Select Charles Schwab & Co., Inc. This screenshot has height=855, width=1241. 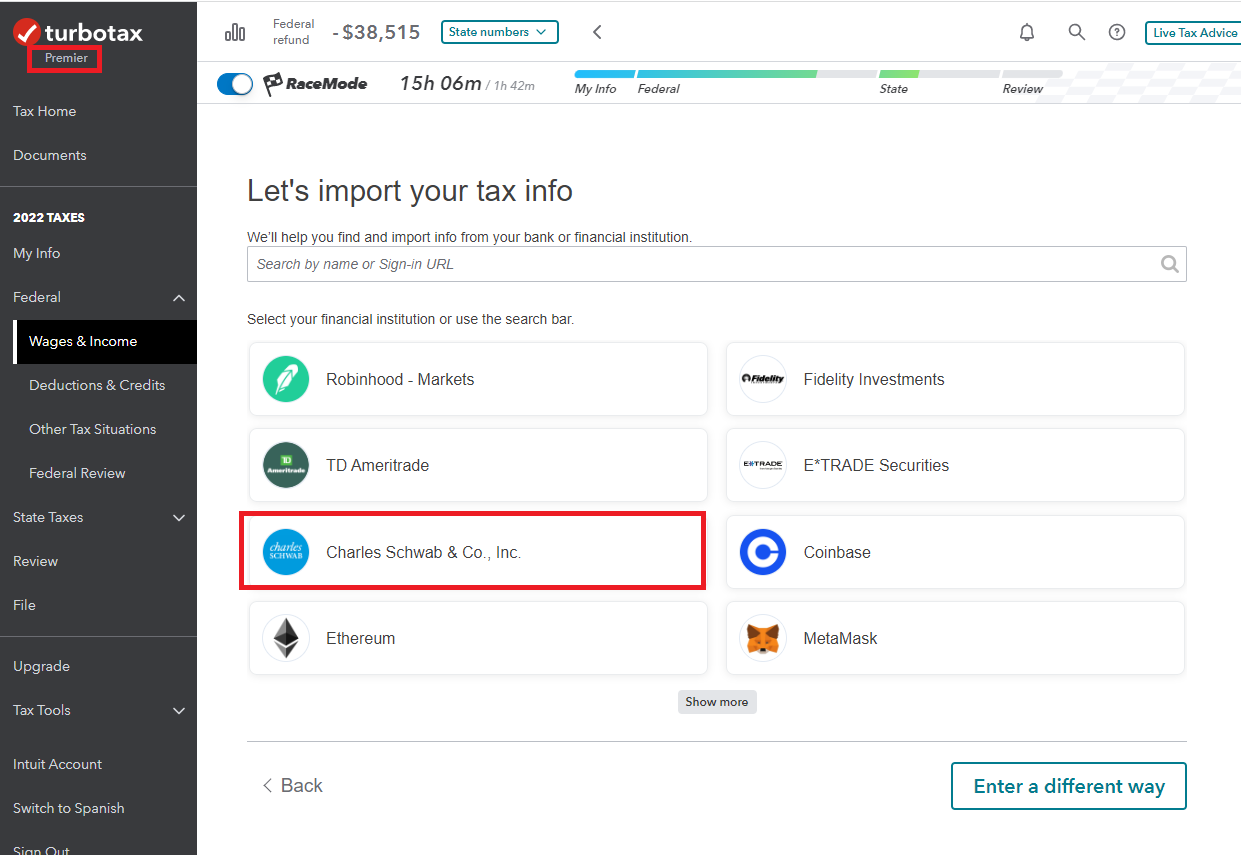click(x=478, y=552)
